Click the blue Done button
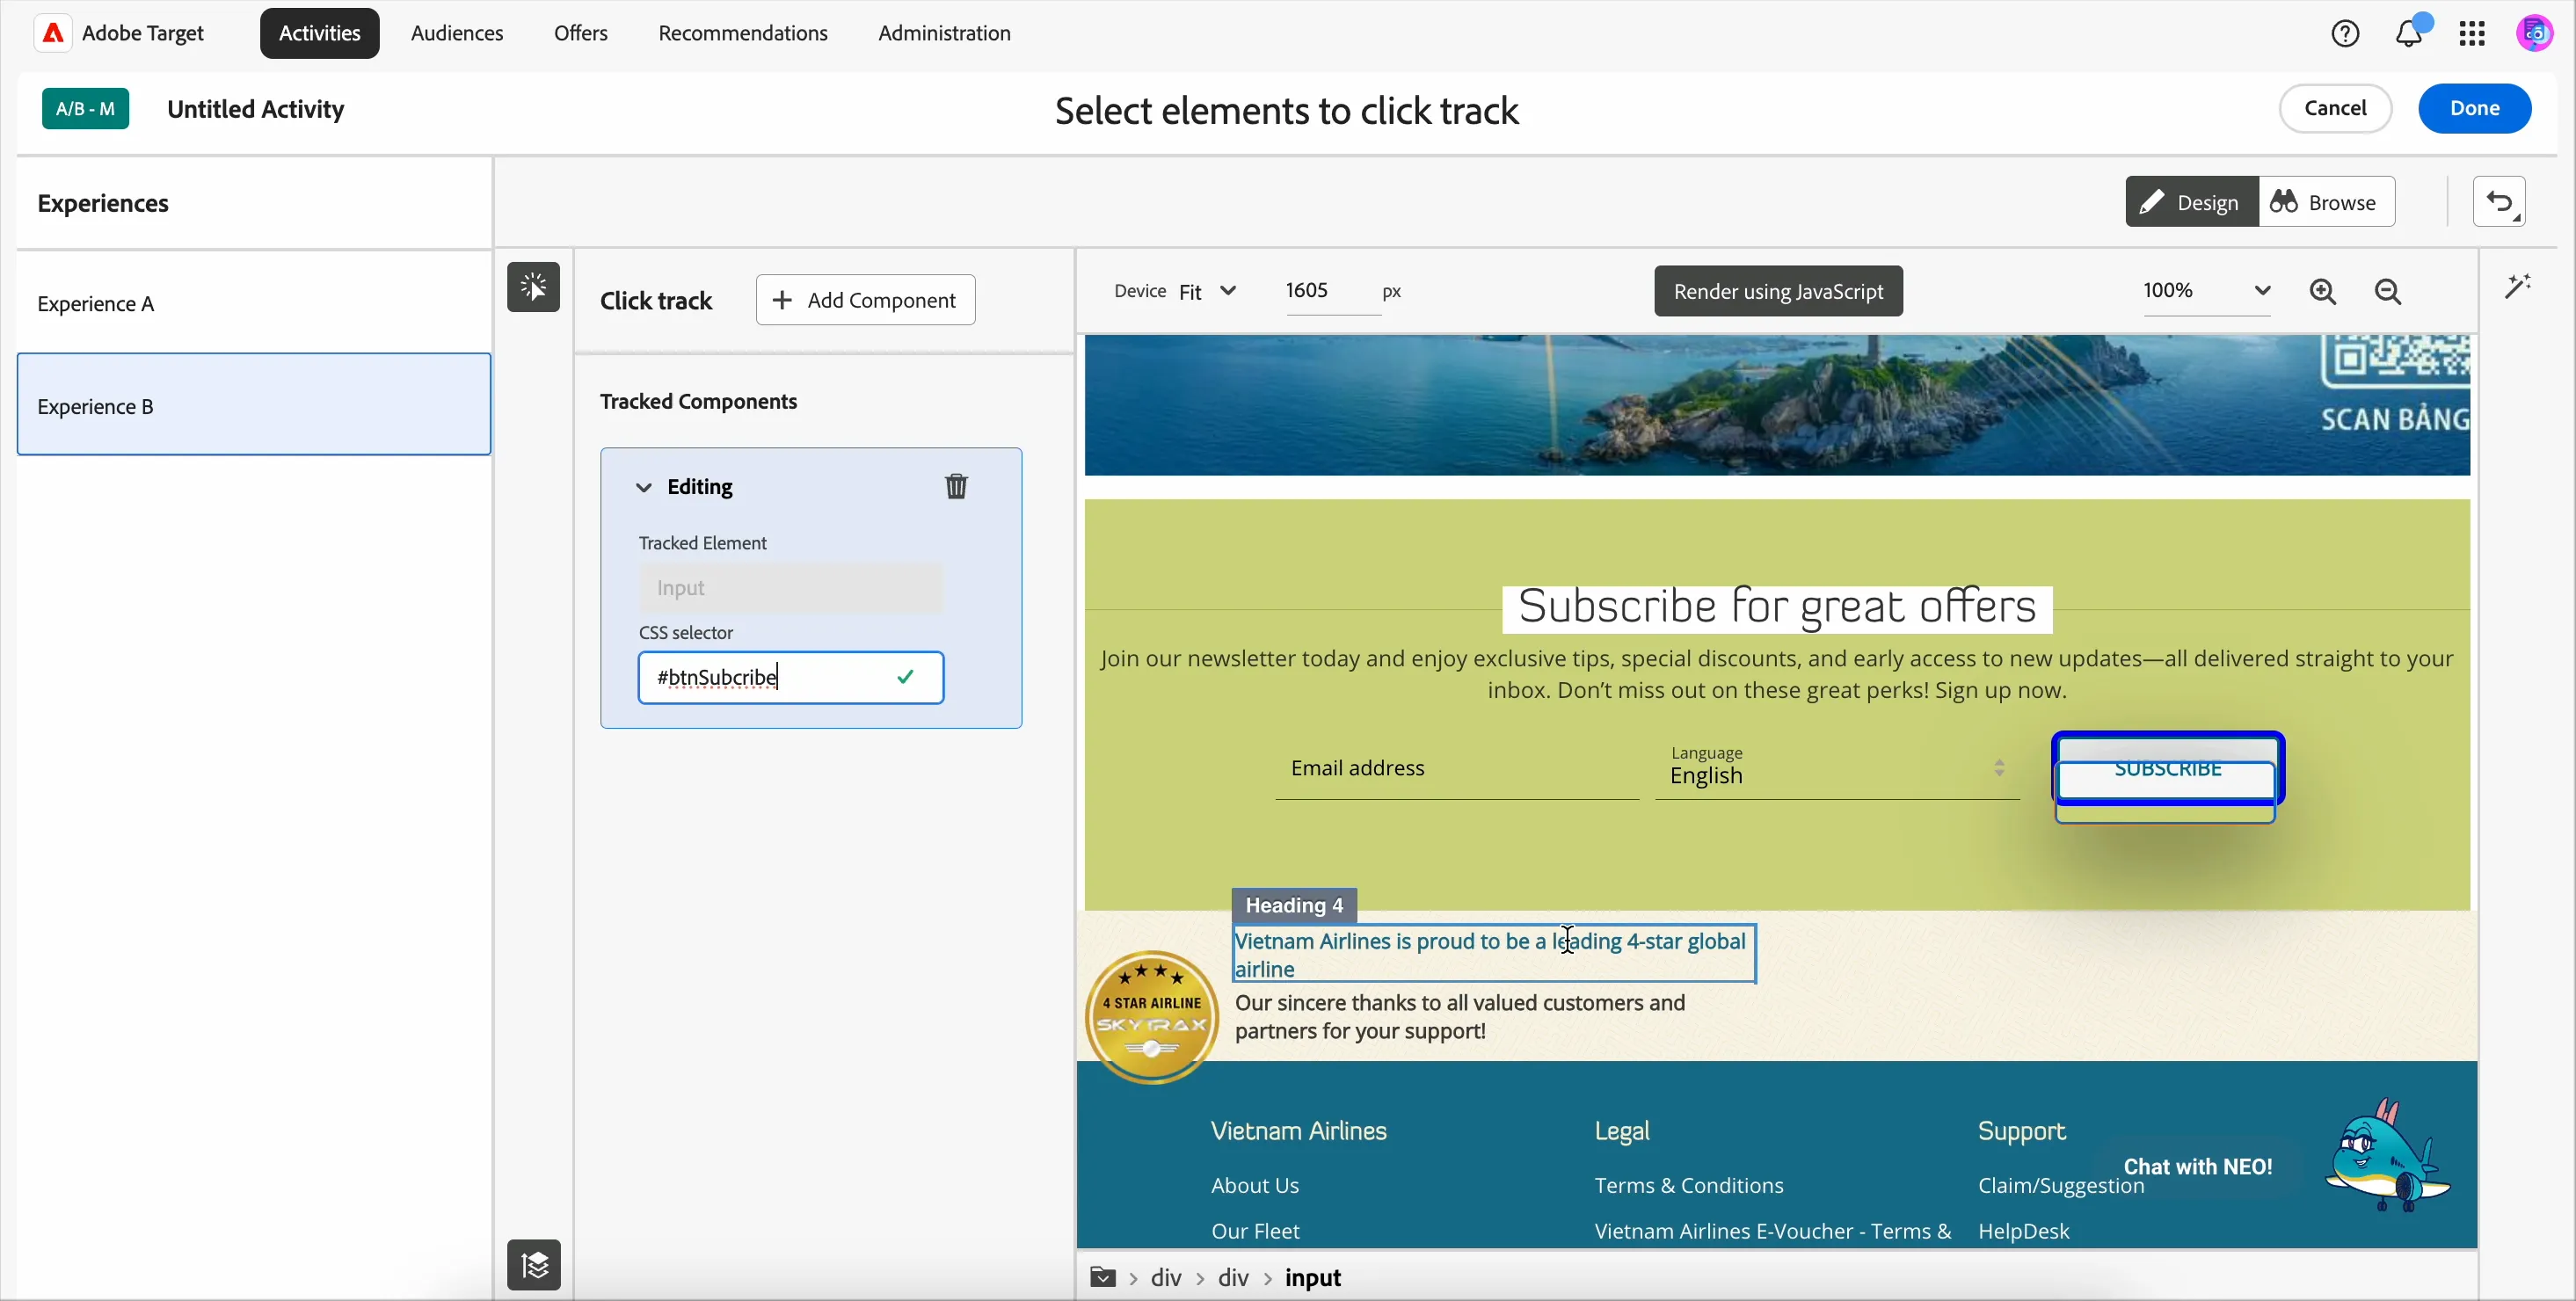 pyautogui.click(x=2475, y=108)
